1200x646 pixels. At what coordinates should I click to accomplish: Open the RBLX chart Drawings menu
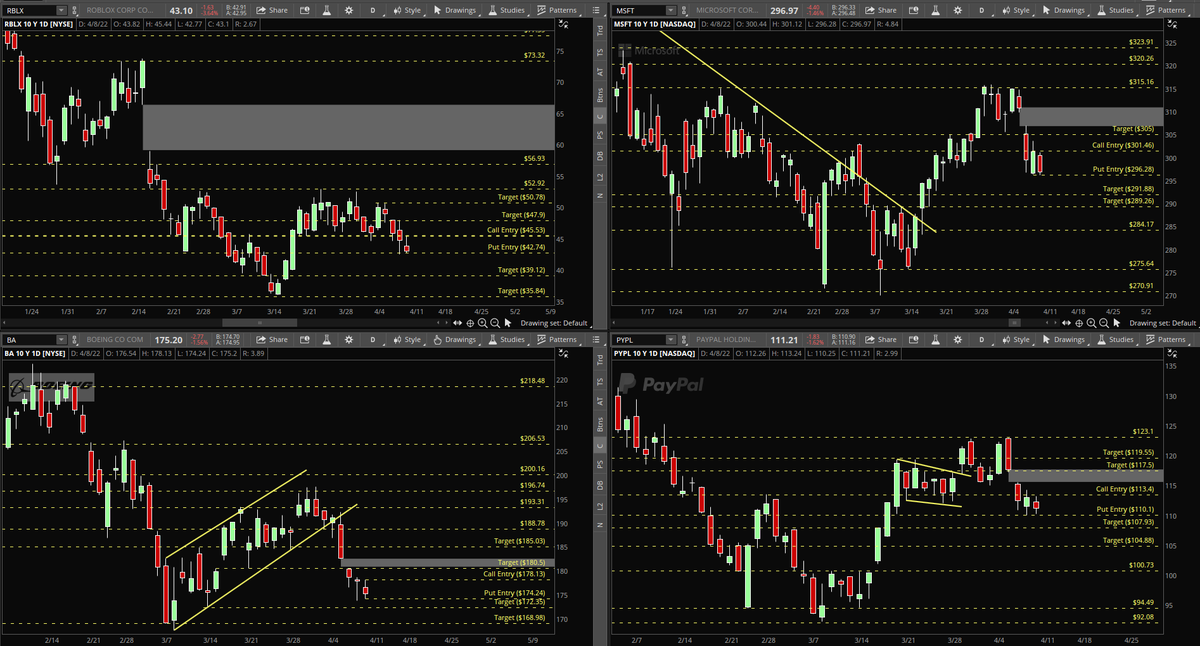(454, 9)
